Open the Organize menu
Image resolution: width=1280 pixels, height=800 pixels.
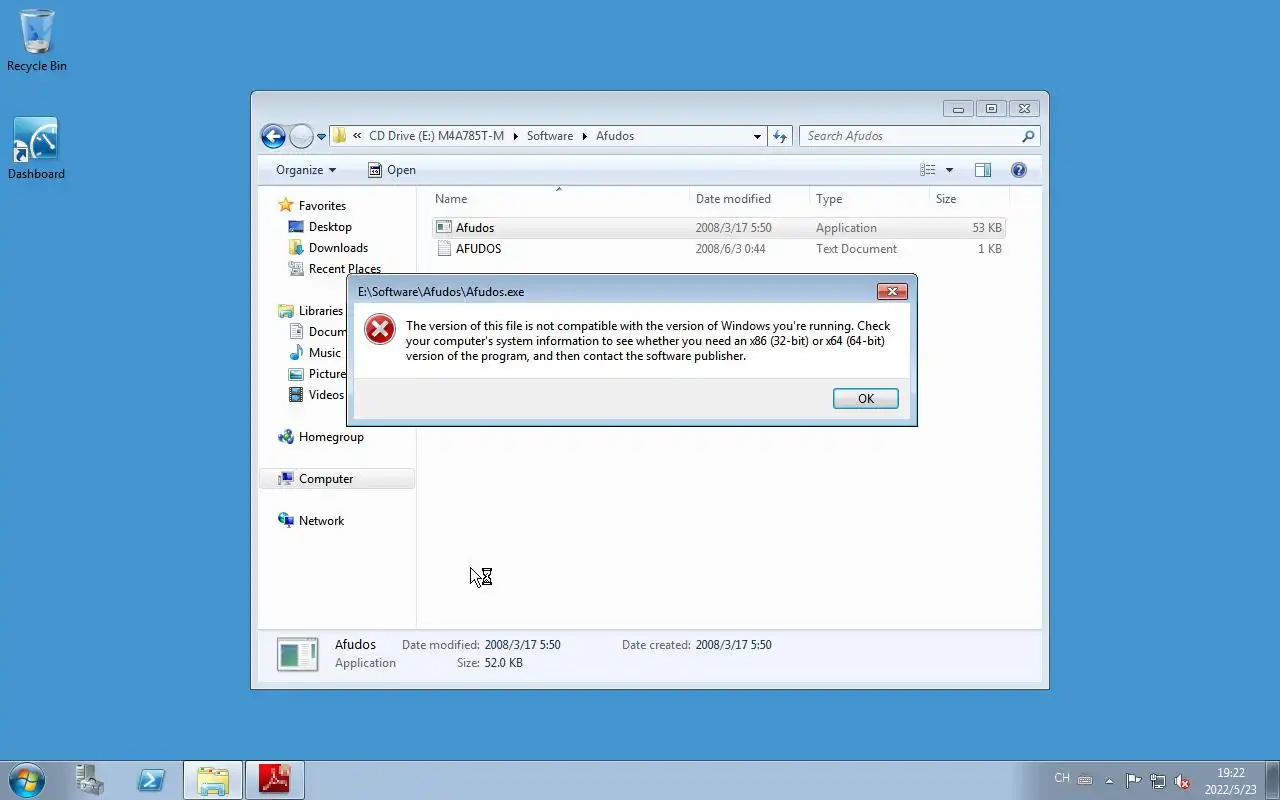(x=306, y=170)
